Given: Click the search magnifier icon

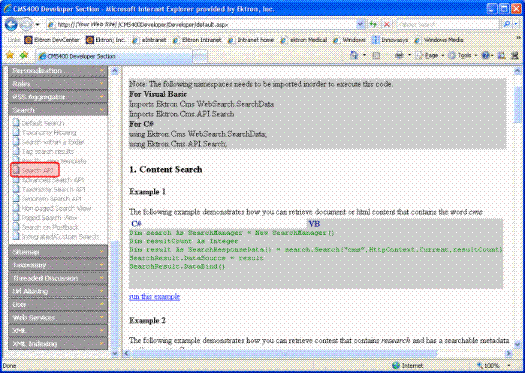Looking at the screenshot, I should click(507, 24).
